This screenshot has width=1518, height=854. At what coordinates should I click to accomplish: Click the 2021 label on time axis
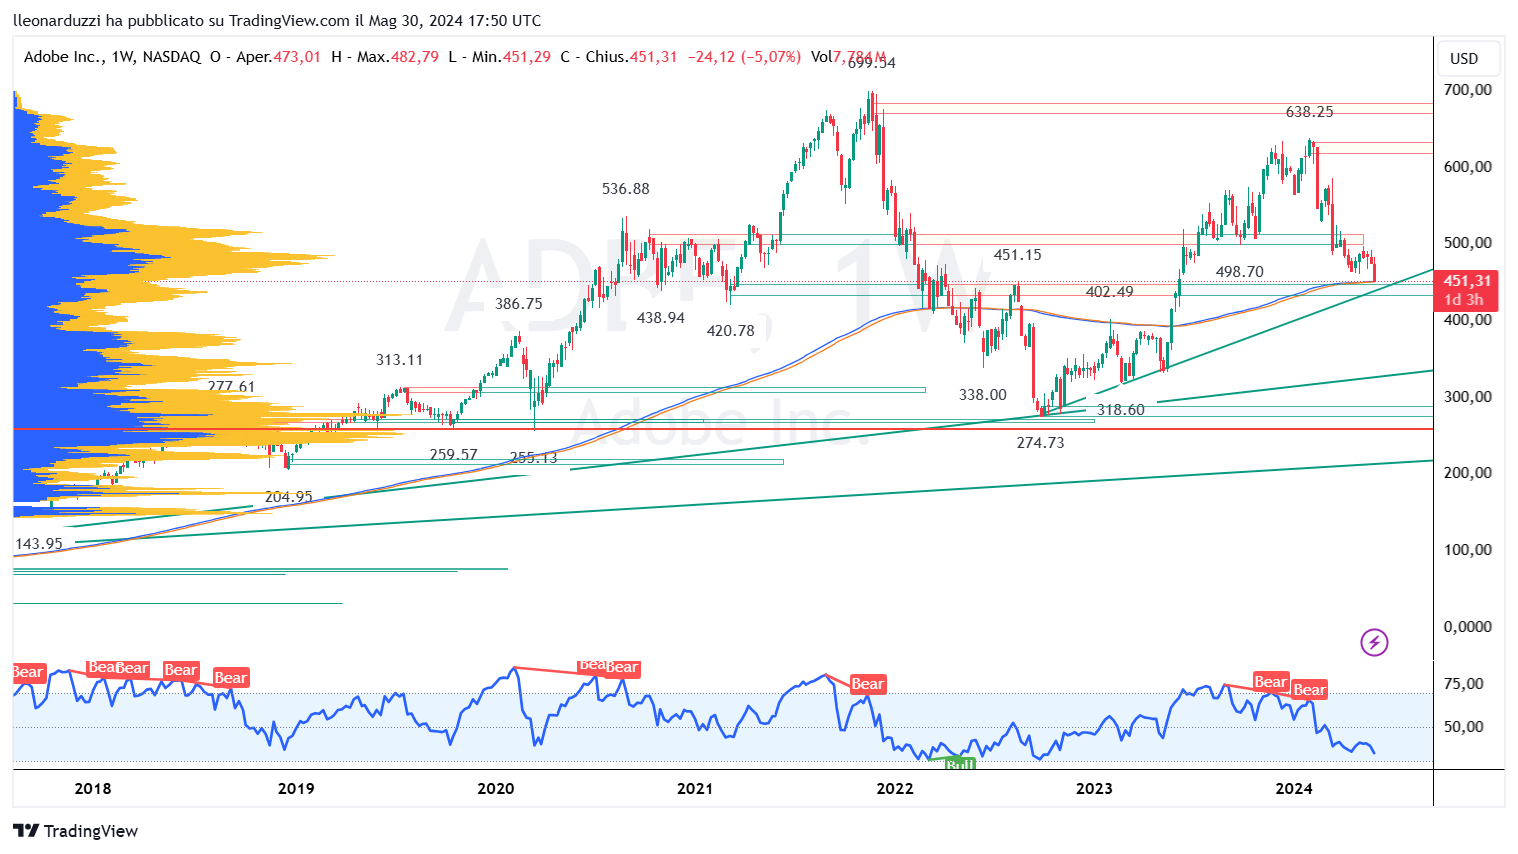[x=695, y=788]
